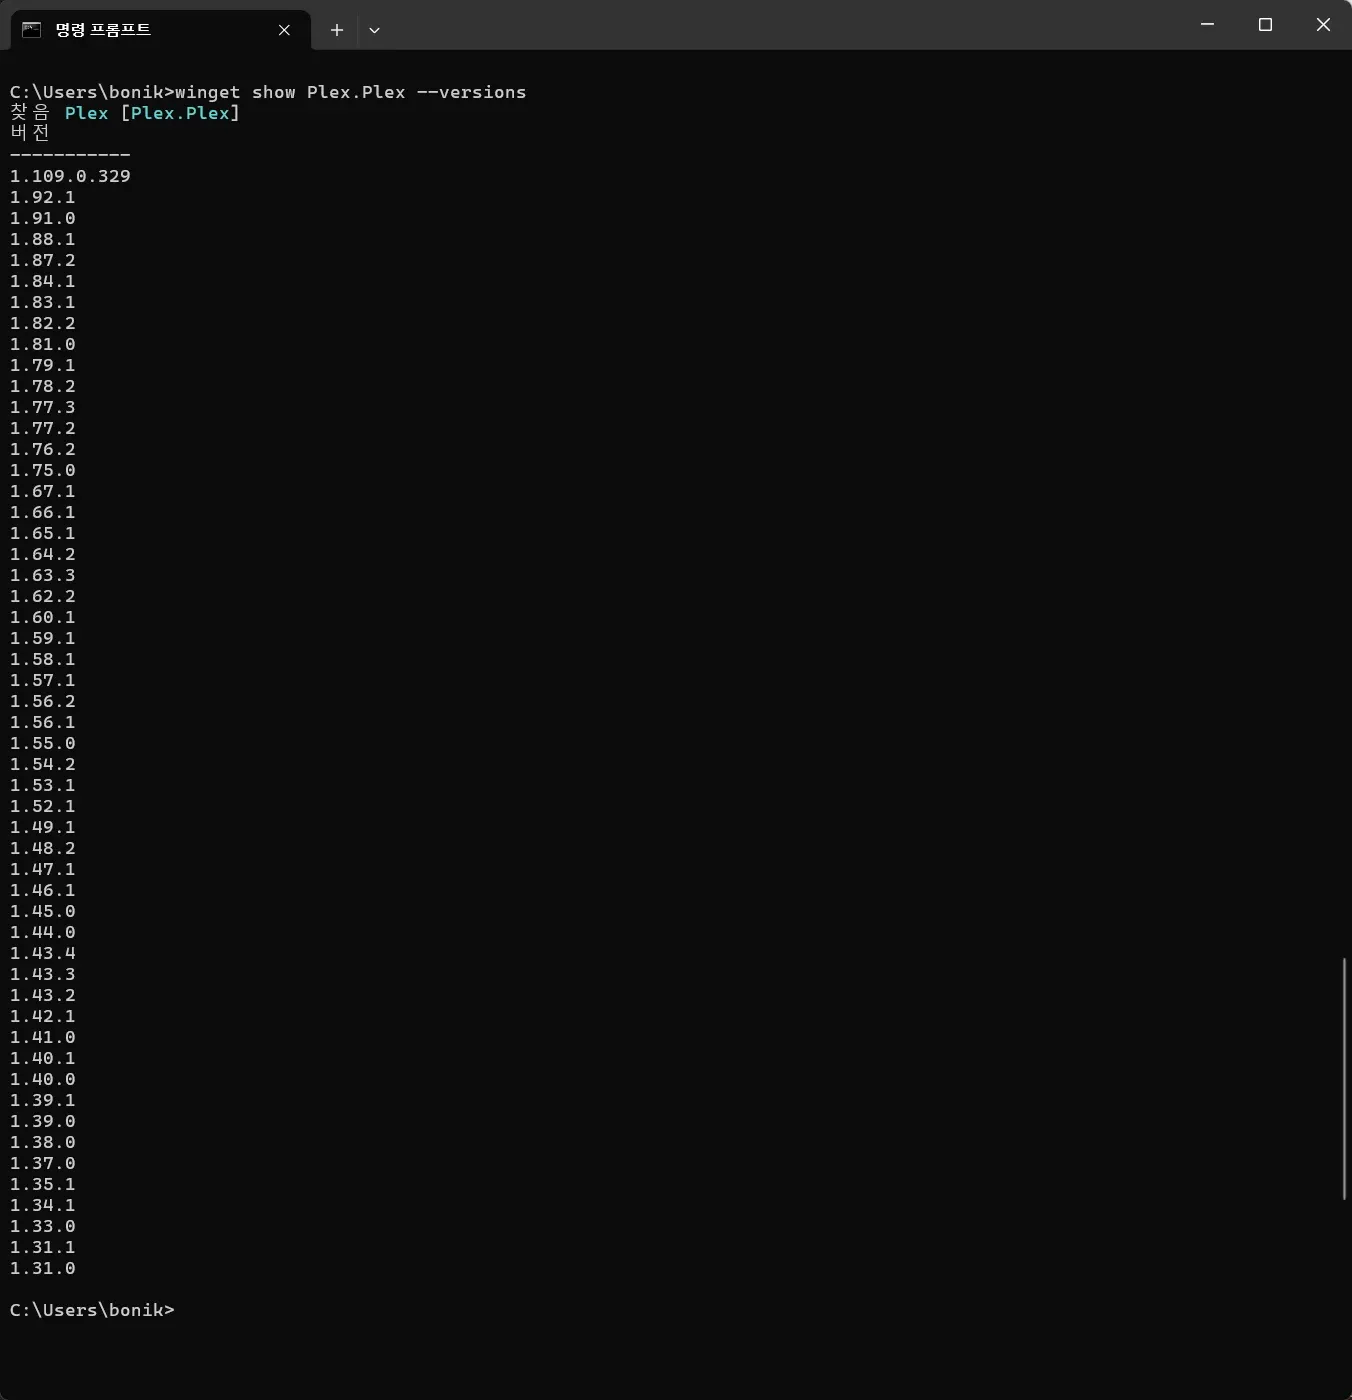Click version 1.49.1
Image resolution: width=1352 pixels, height=1400 pixels.
(x=43, y=827)
